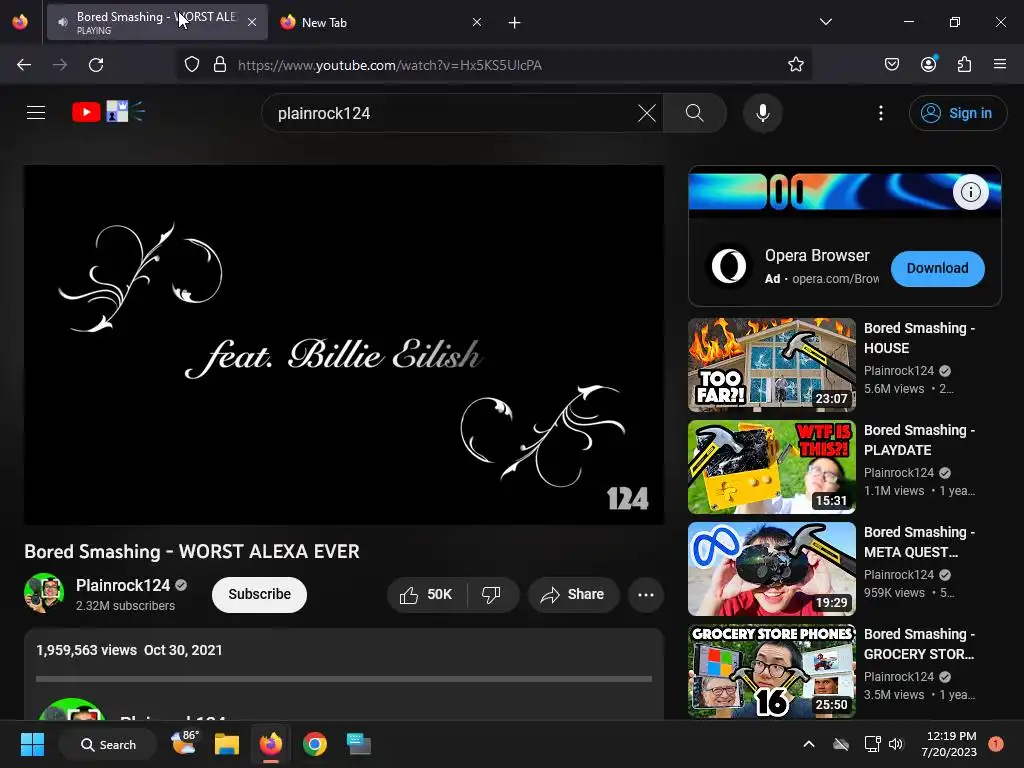Viewport: 1024px width, 768px height.
Task: Clear the plainrock124 search text
Action: click(x=647, y=113)
